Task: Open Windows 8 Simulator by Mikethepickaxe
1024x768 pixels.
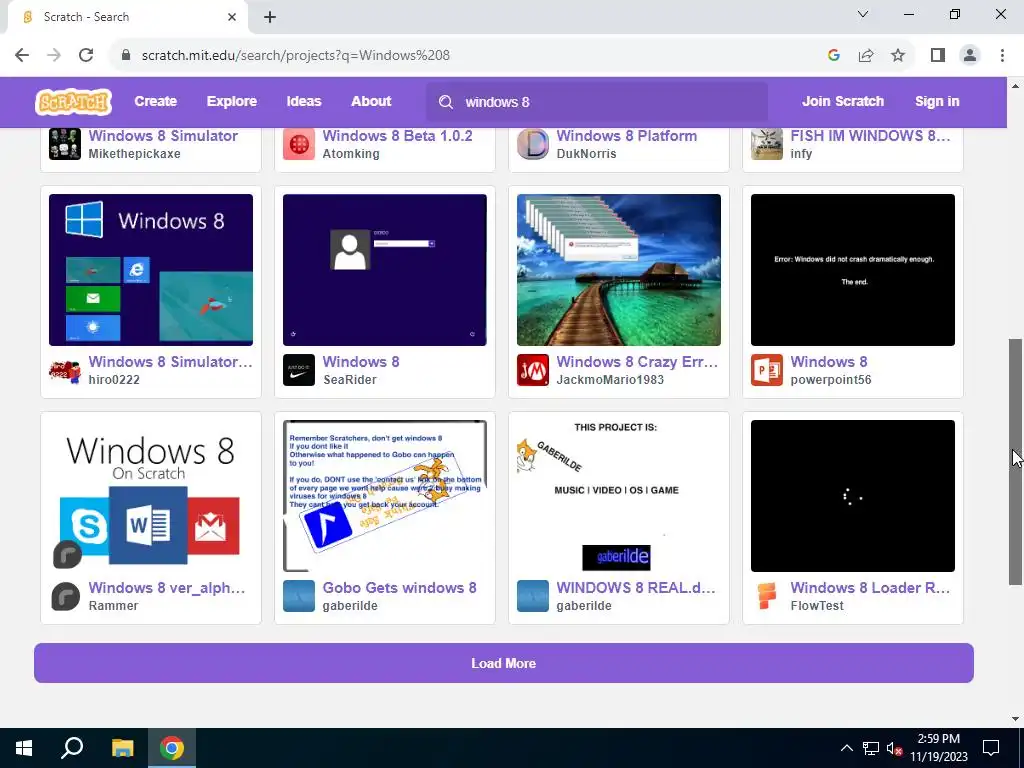Action: point(163,136)
